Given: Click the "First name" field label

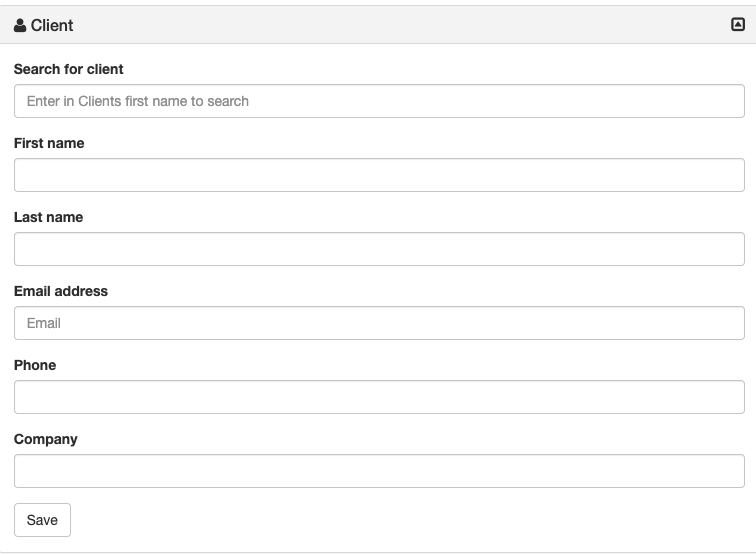Looking at the screenshot, I should point(49,143).
